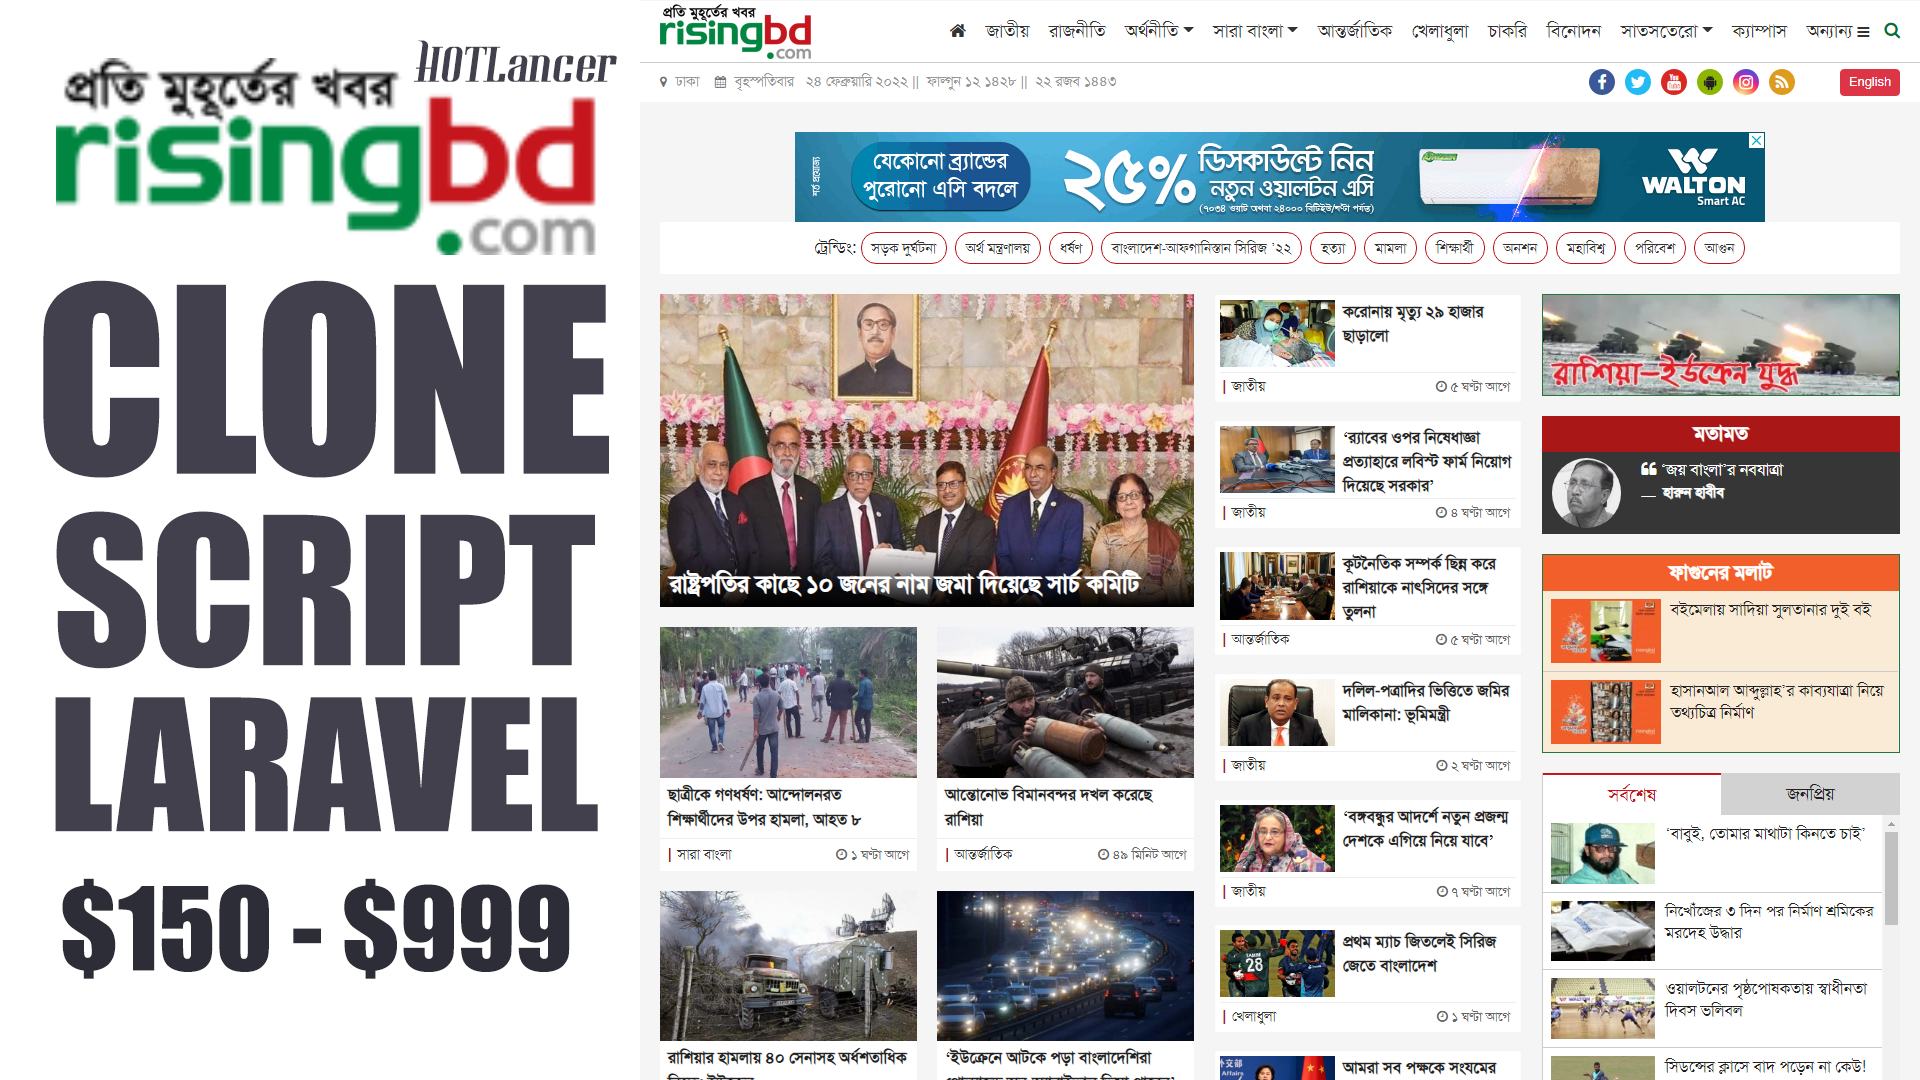This screenshot has height=1080, width=1920.
Task: Open the খেলাধুলা menu item
Action: 1439,31
